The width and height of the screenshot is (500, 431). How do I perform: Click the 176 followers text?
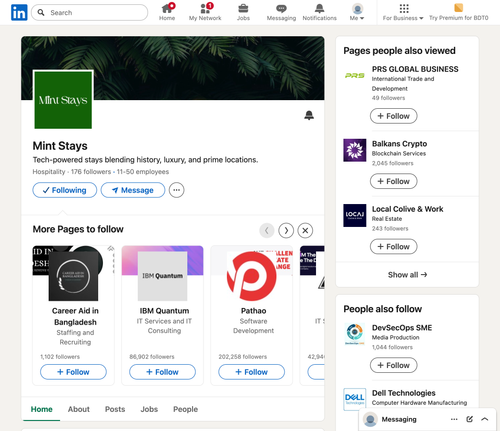pos(91,172)
